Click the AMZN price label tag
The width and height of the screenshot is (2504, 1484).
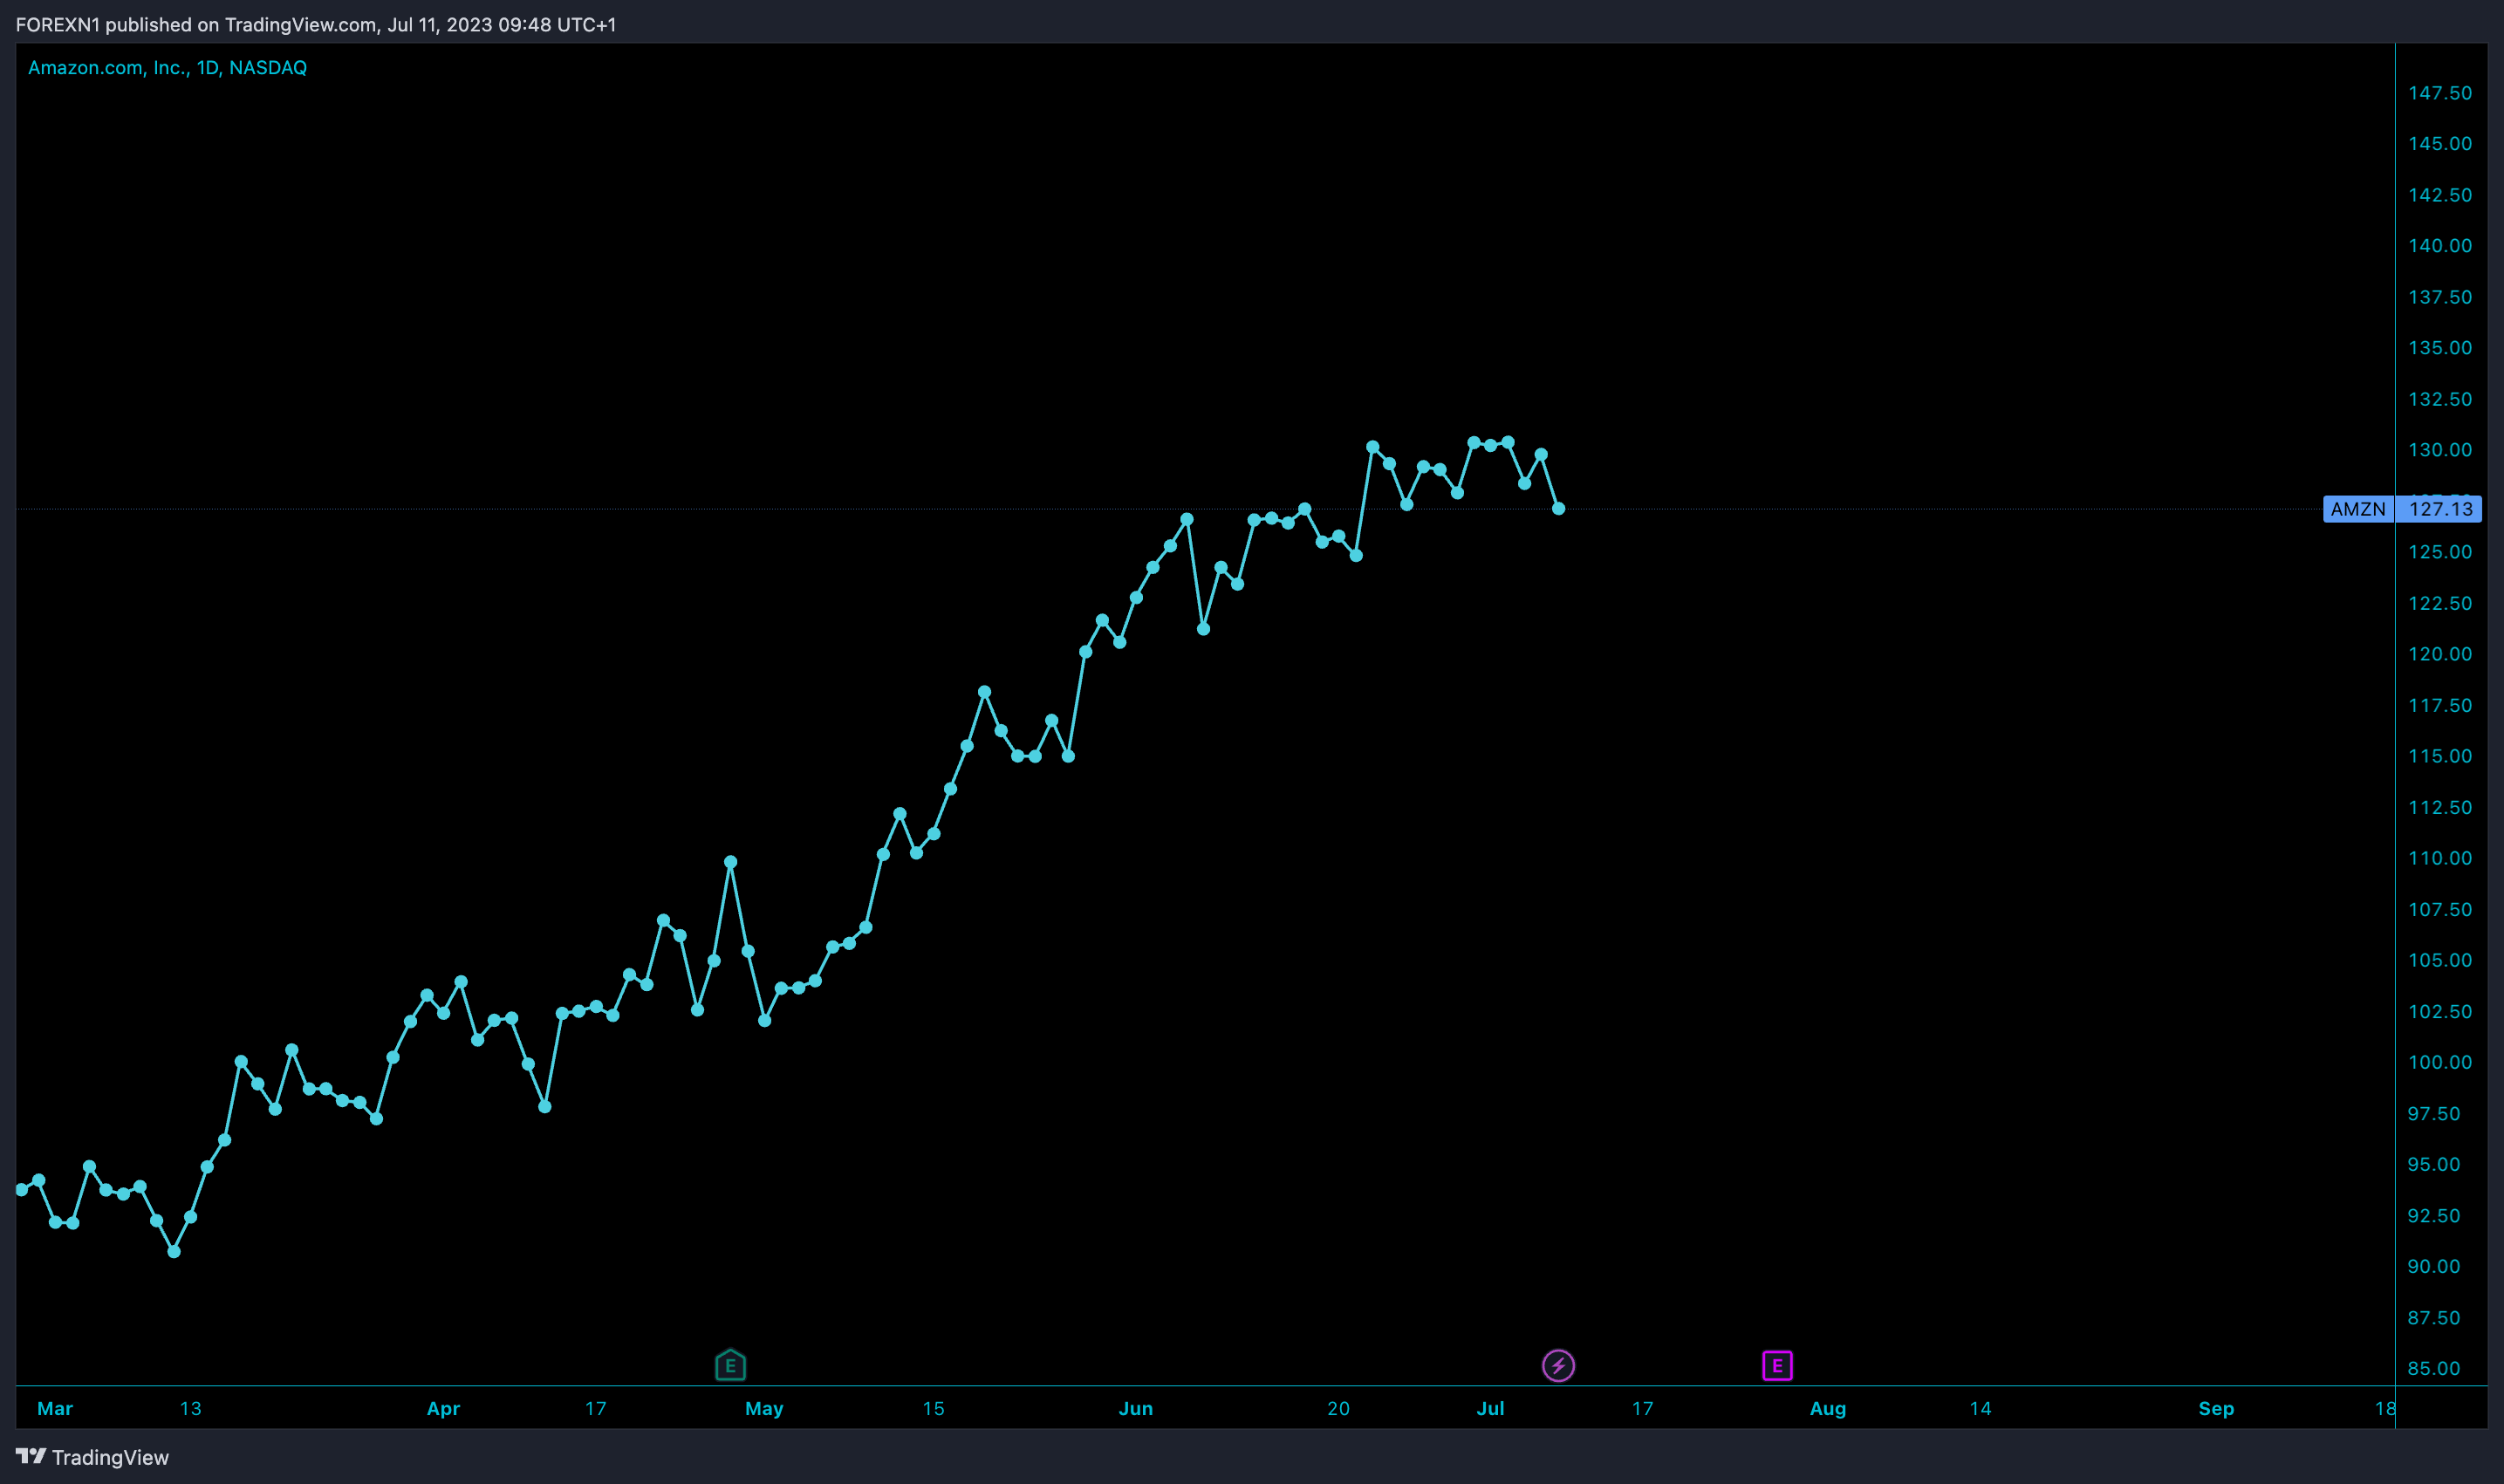[2358, 509]
